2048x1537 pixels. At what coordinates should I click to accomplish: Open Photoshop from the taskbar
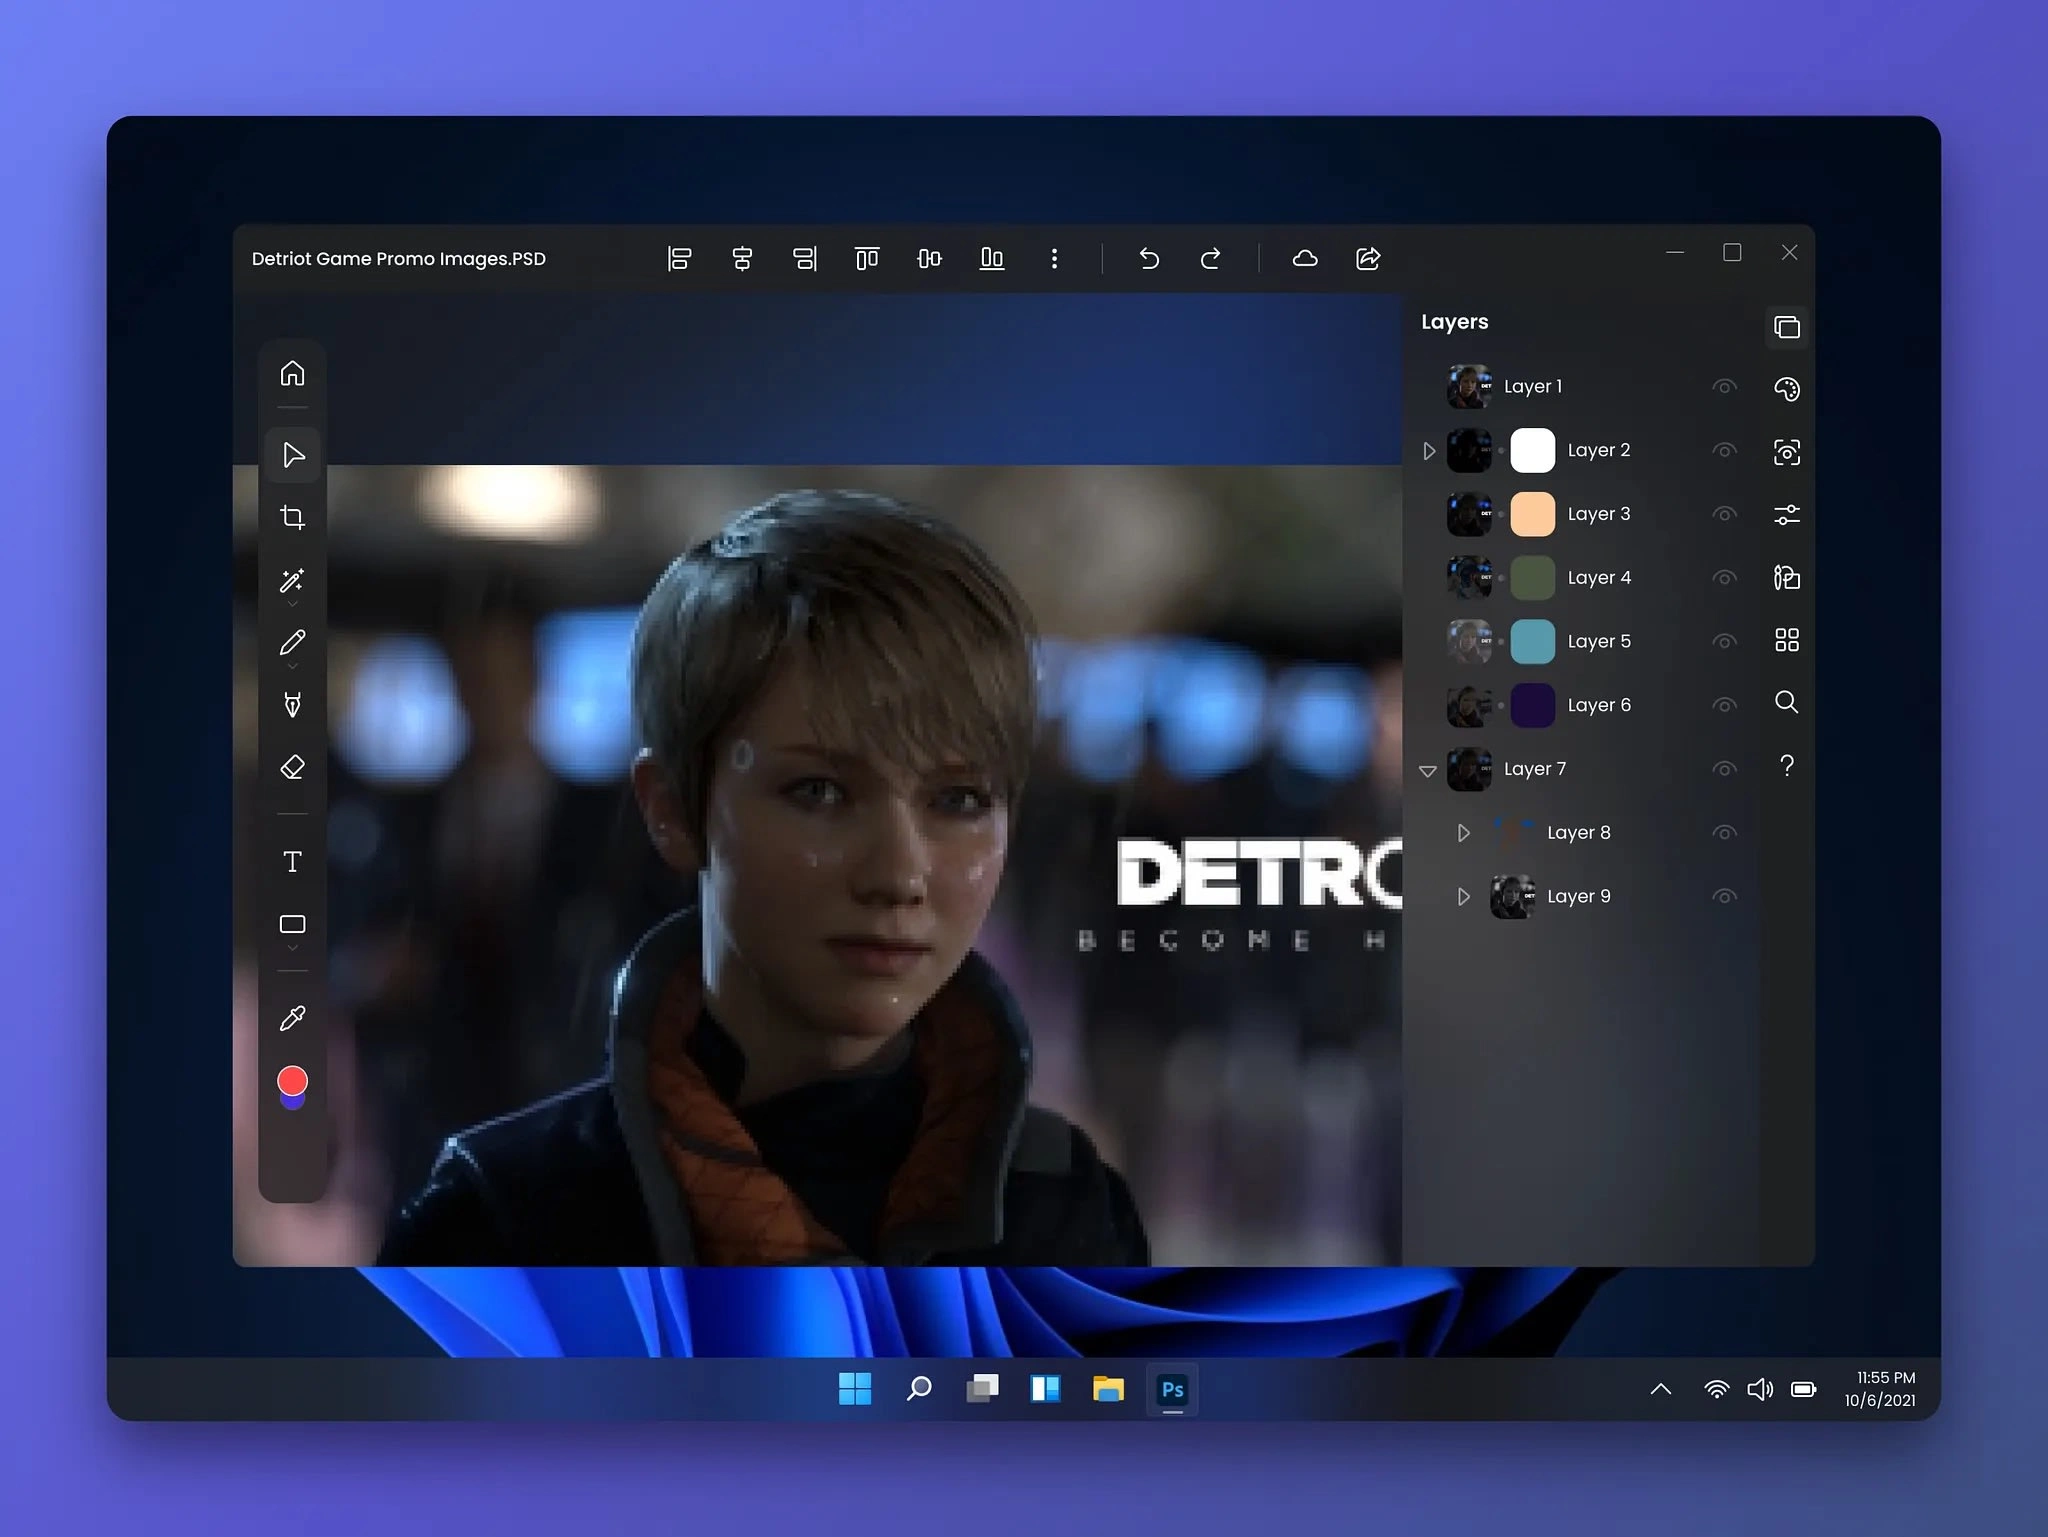(1172, 1389)
